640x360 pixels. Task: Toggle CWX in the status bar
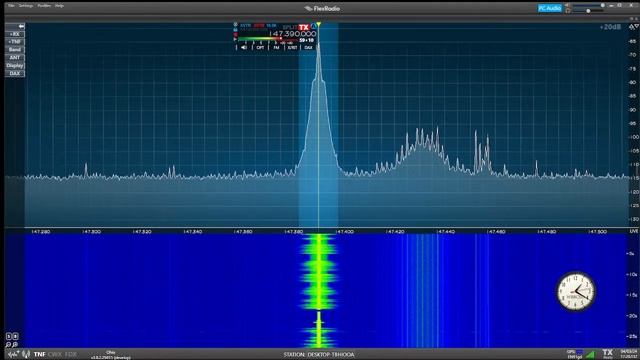click(55, 354)
